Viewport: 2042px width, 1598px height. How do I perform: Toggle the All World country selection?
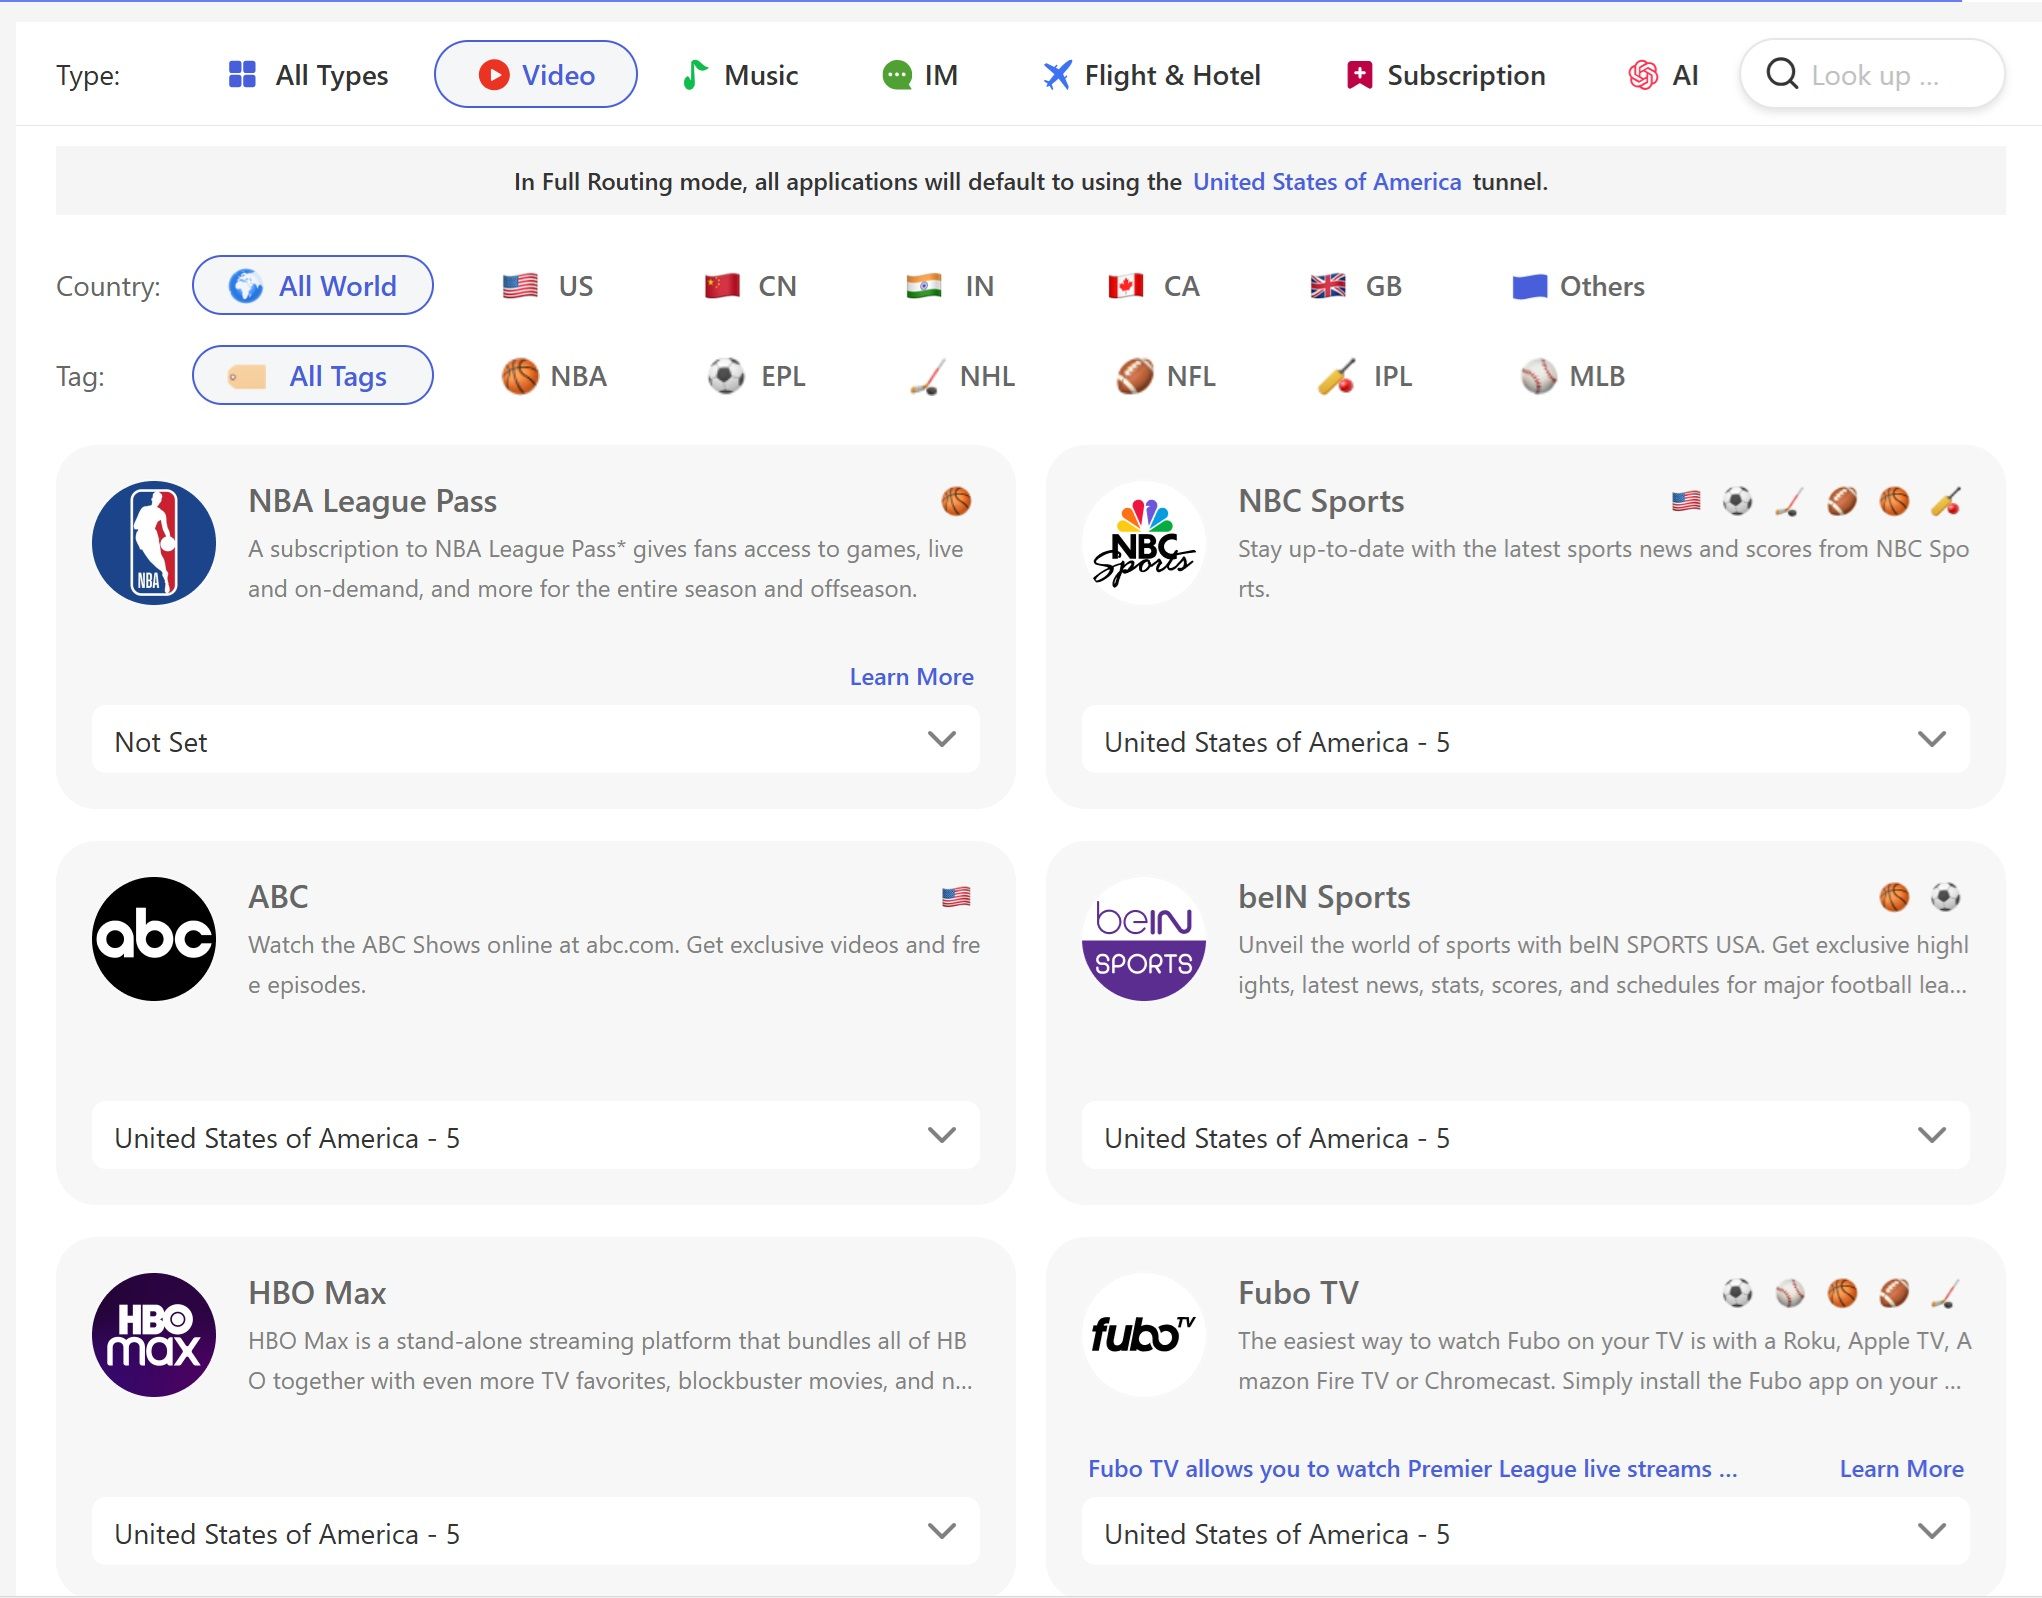[x=312, y=285]
